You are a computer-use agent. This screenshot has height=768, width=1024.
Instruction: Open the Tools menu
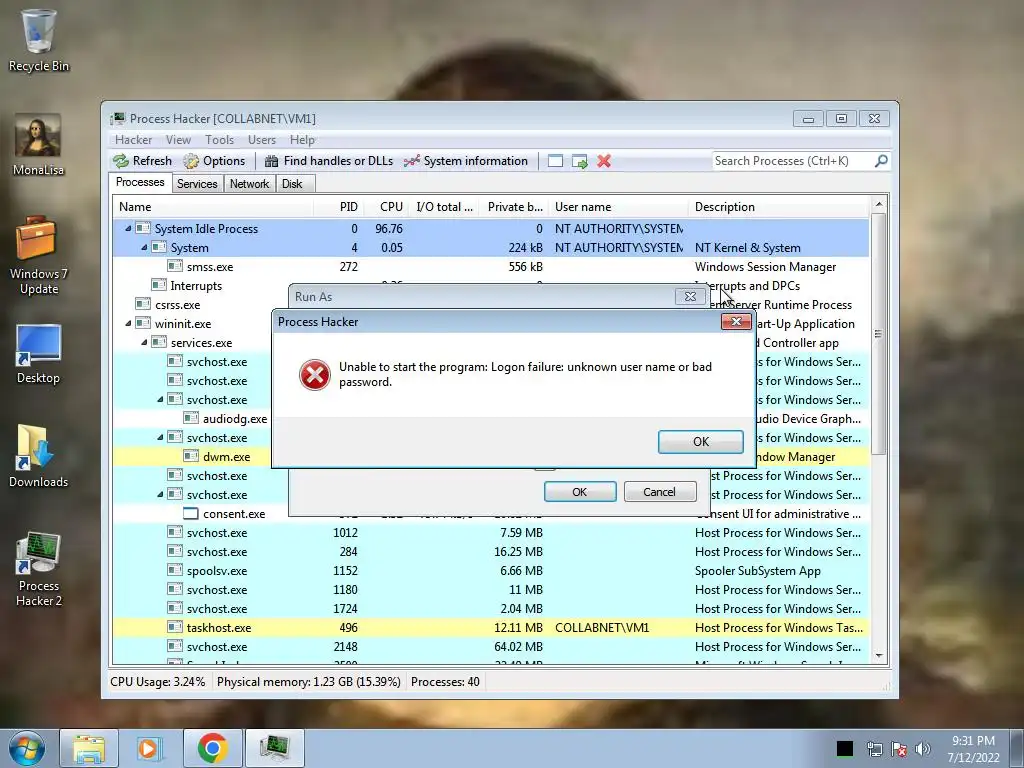click(219, 140)
